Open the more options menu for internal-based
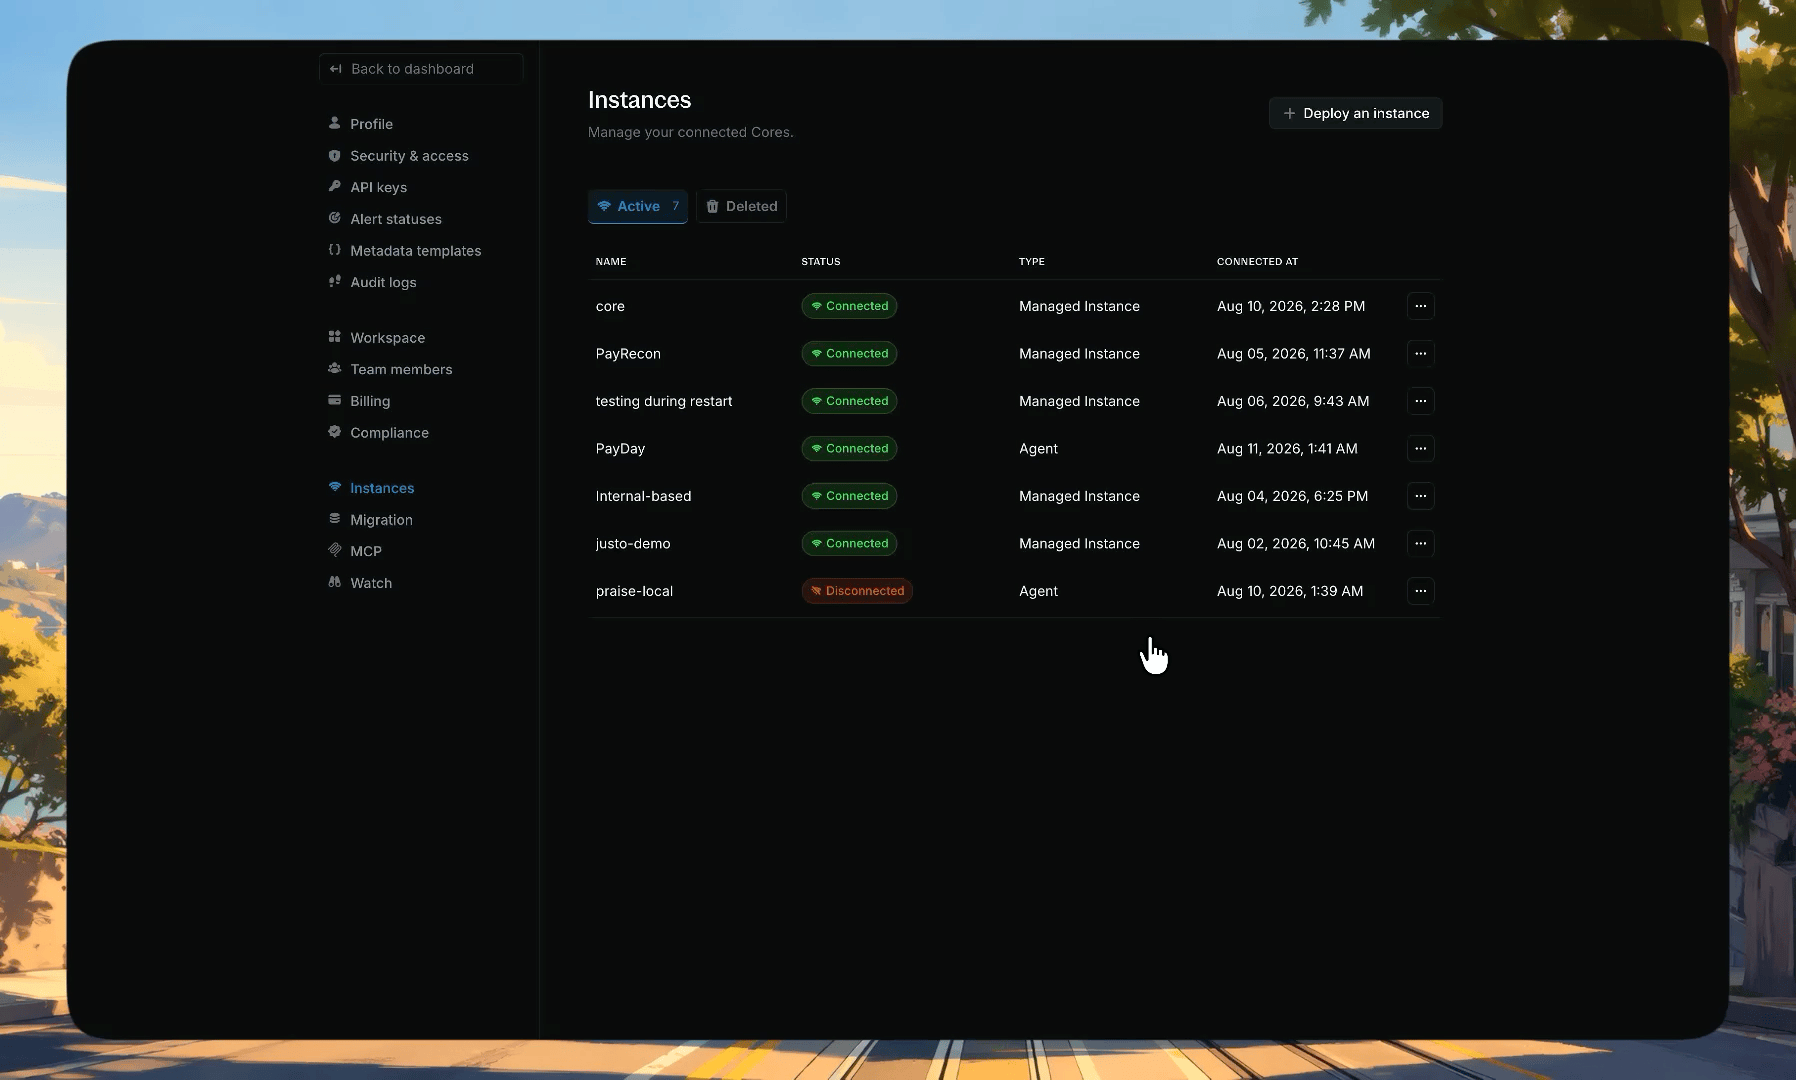Screen dimensions: 1796x1080 tap(1420, 496)
